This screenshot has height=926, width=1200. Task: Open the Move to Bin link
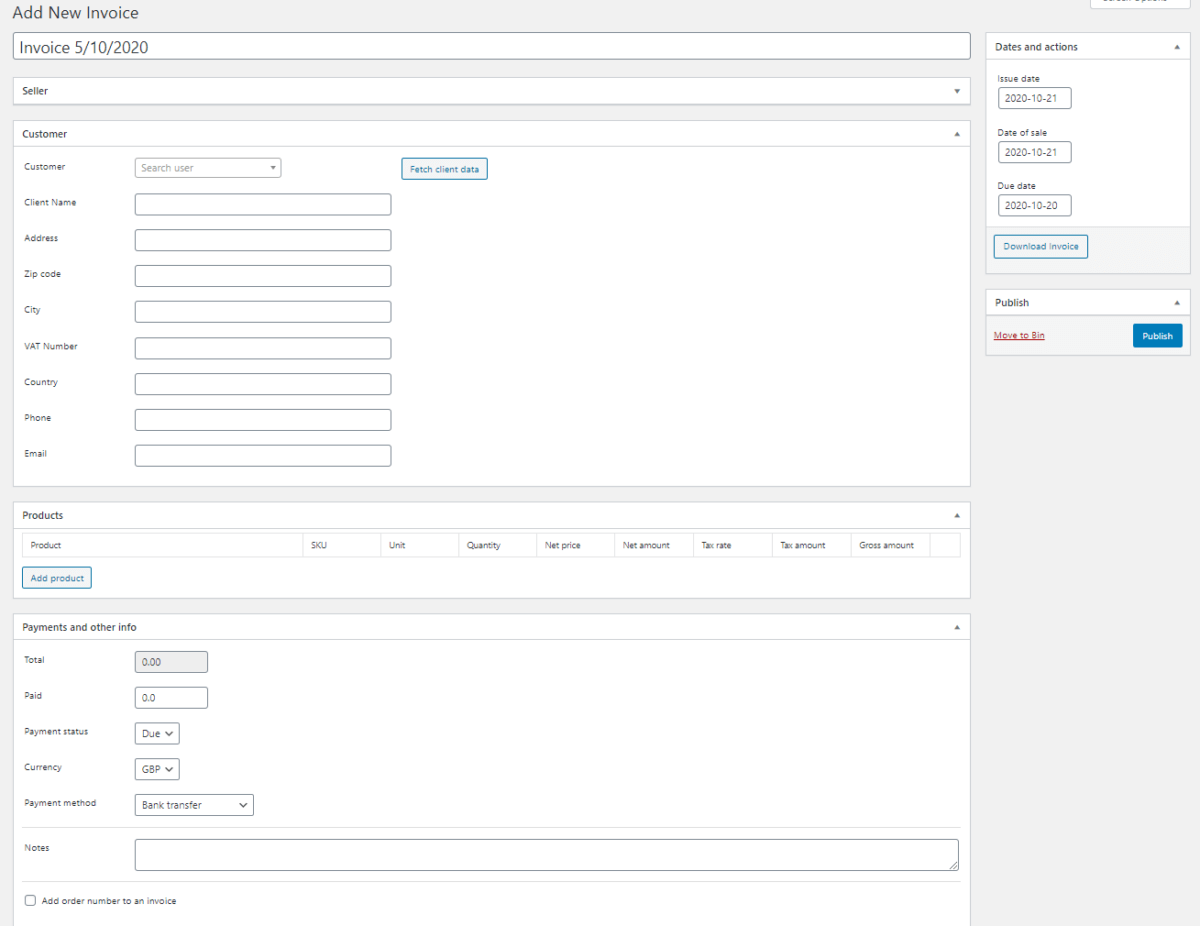coord(1018,335)
